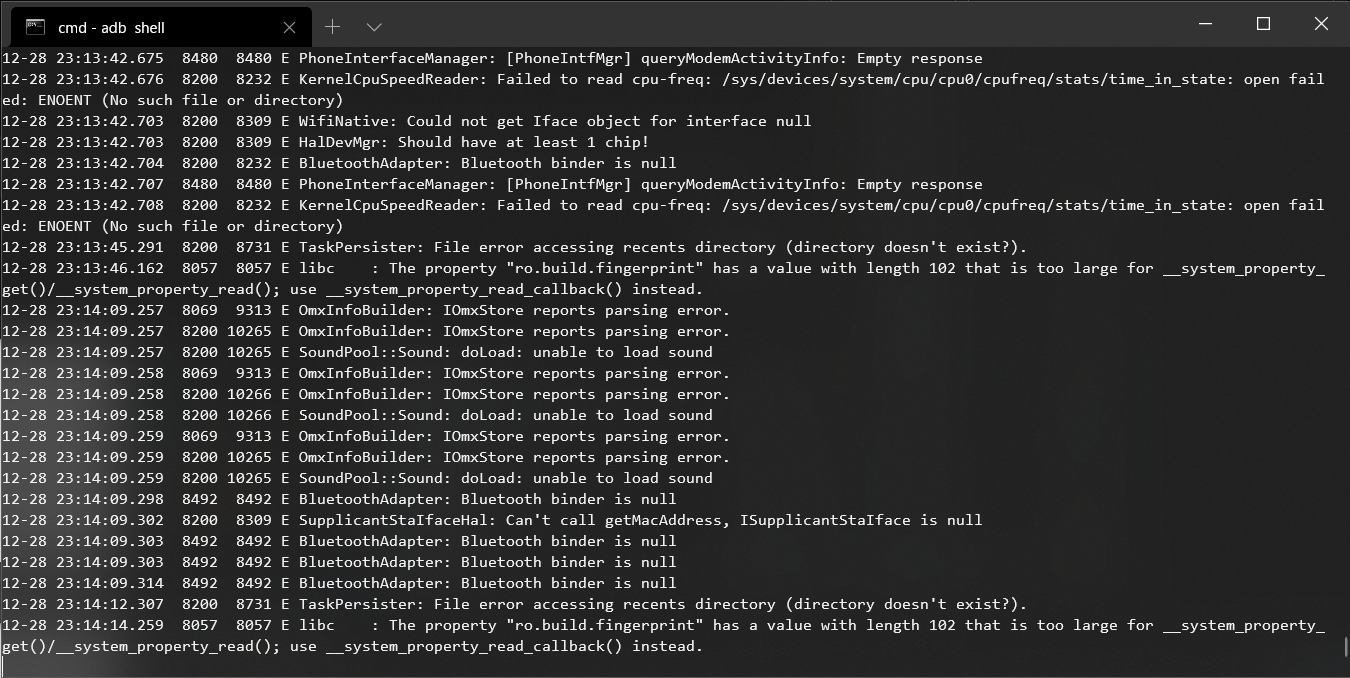The height and width of the screenshot is (678, 1350).
Task: Close the "cmd - adb shell" tab
Action: coord(289,27)
